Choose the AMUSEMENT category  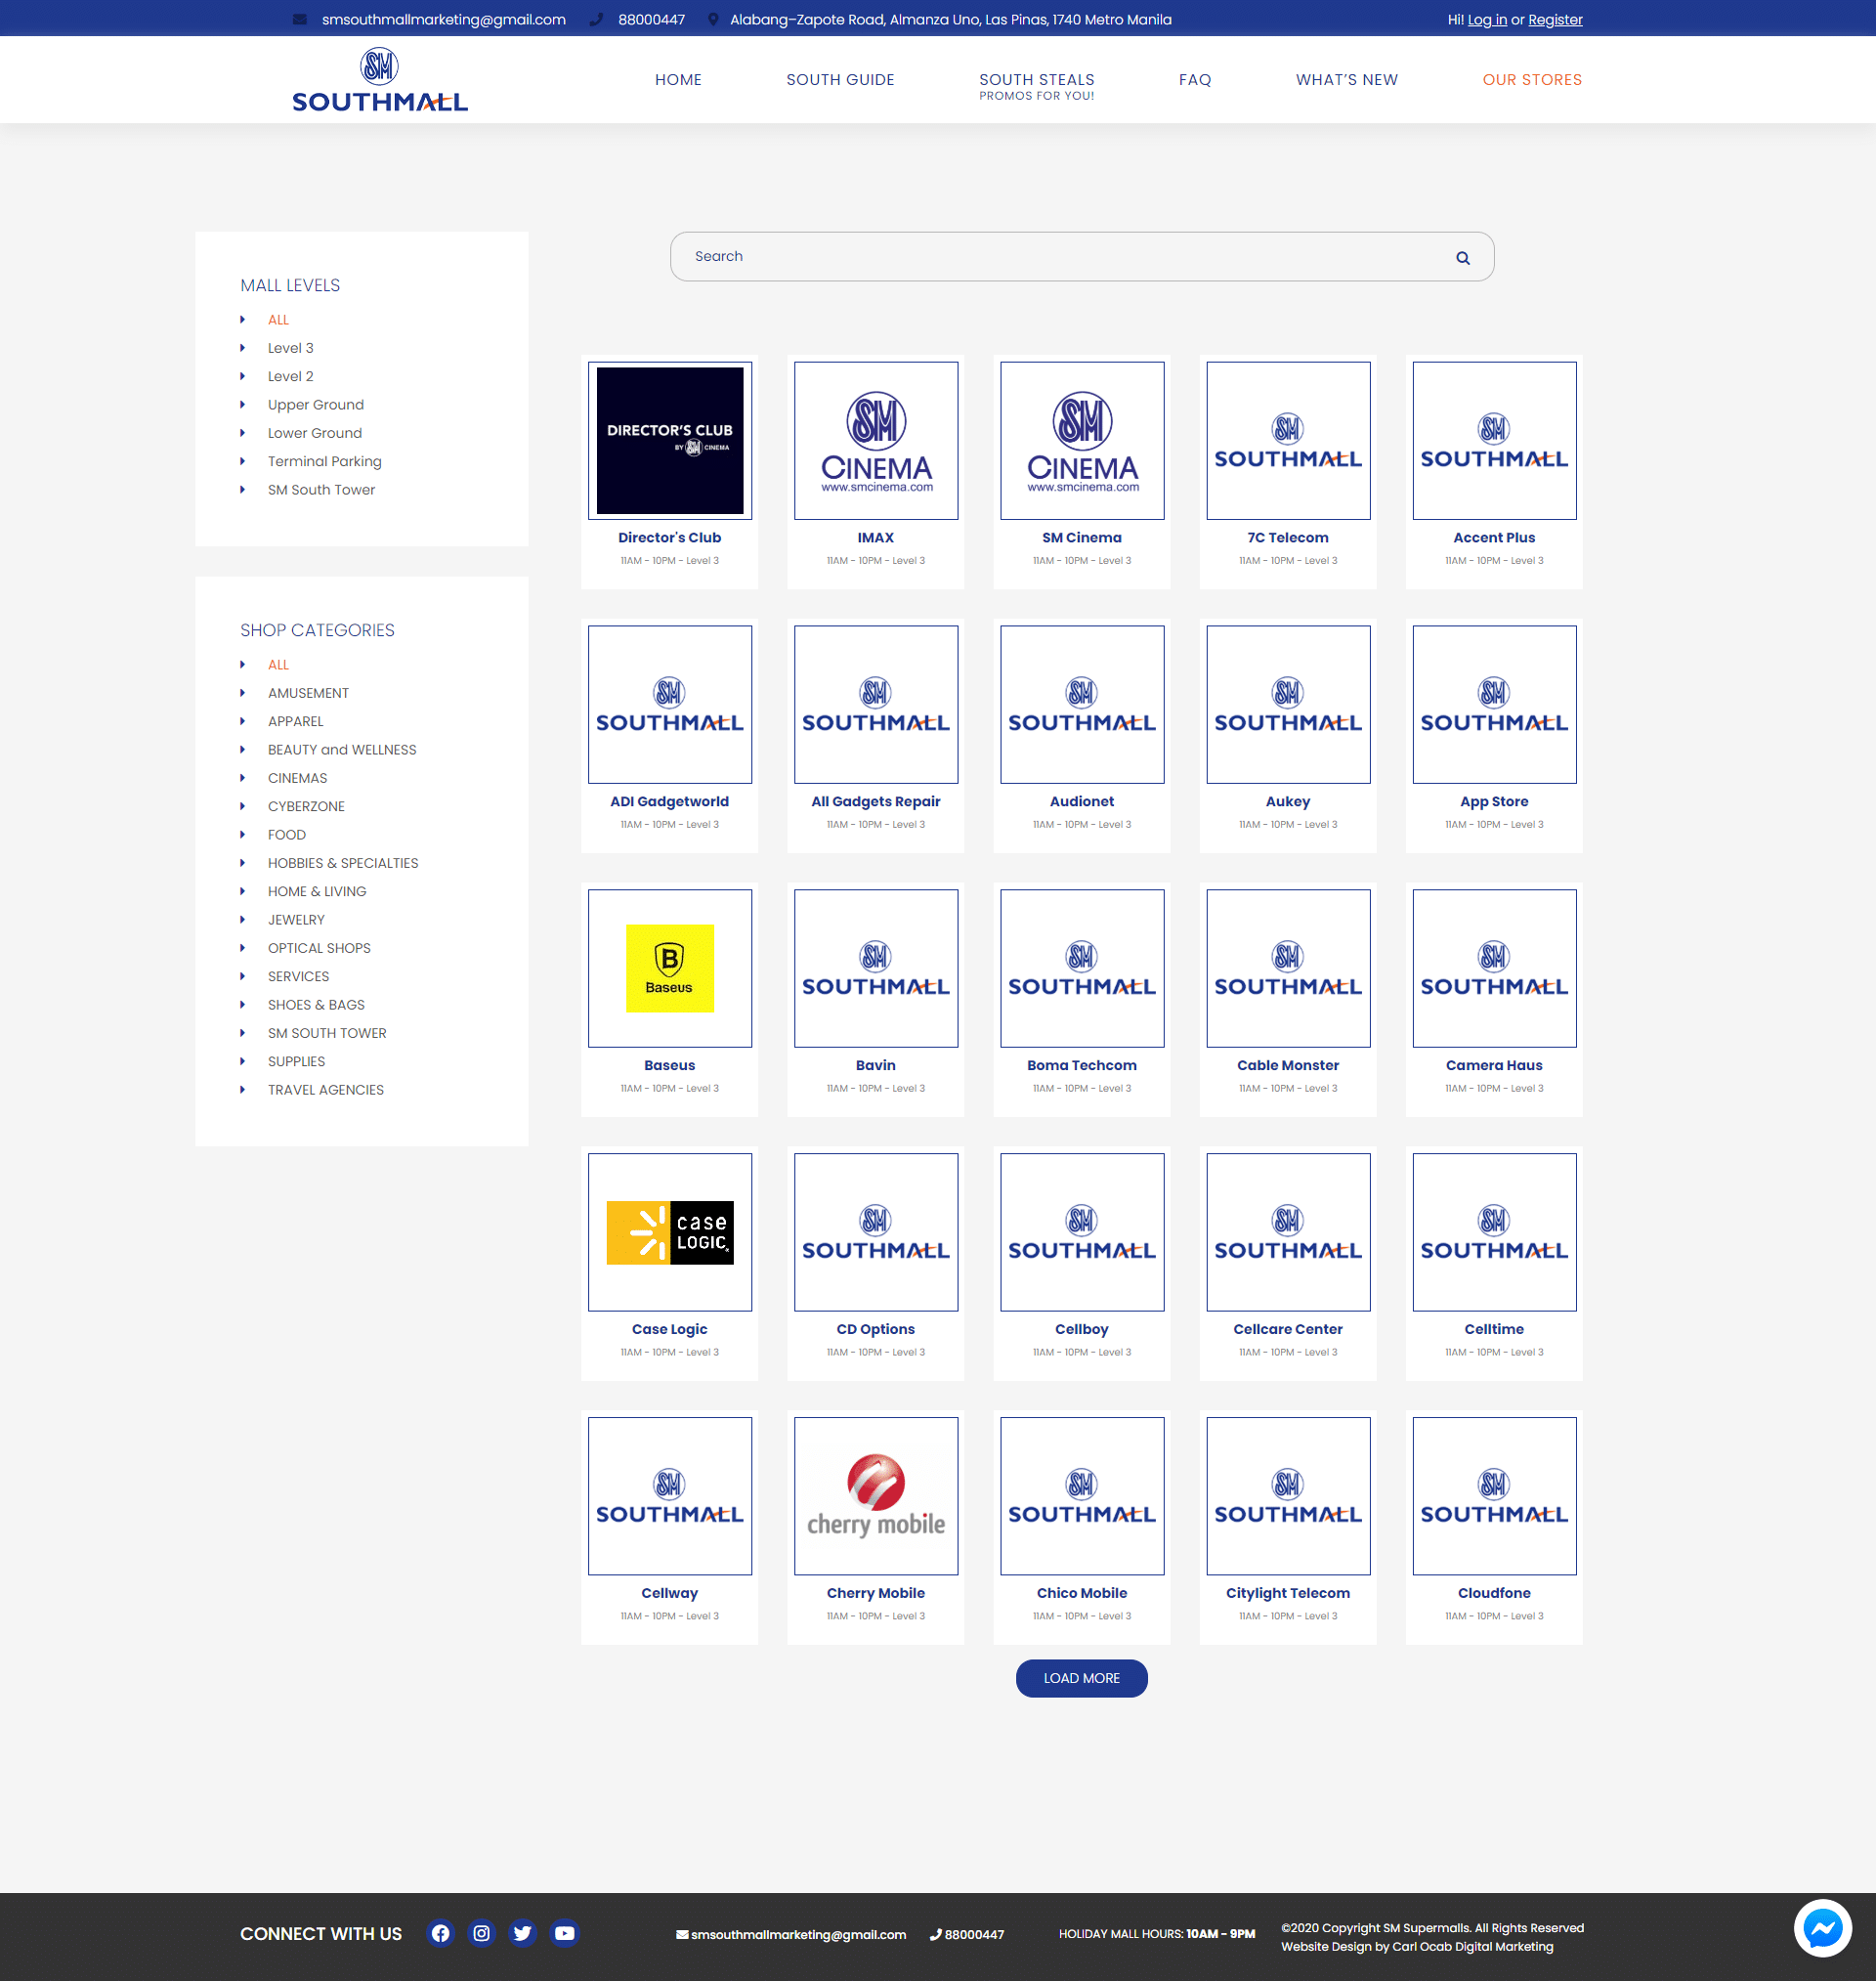tap(308, 693)
